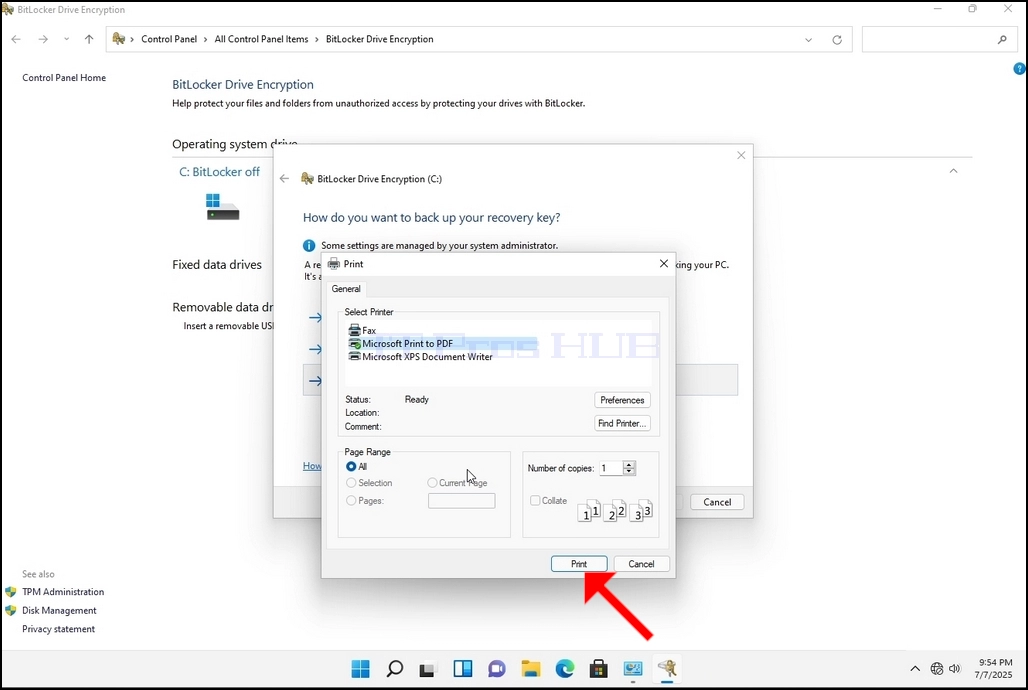This screenshot has width=1028, height=690.
Task: Click the C: drive icon
Action: point(222,207)
